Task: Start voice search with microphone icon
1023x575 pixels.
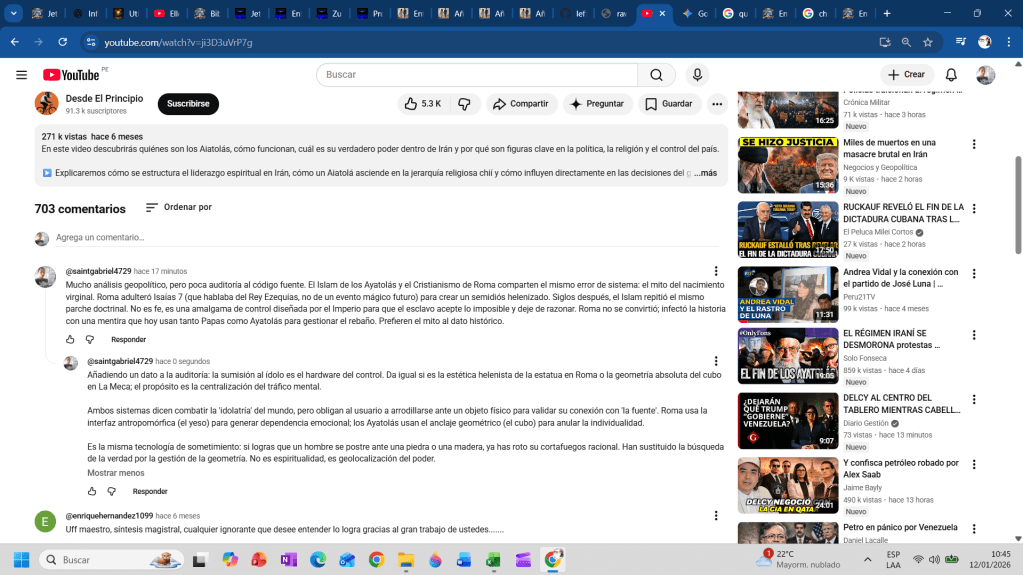Action: 697,75
